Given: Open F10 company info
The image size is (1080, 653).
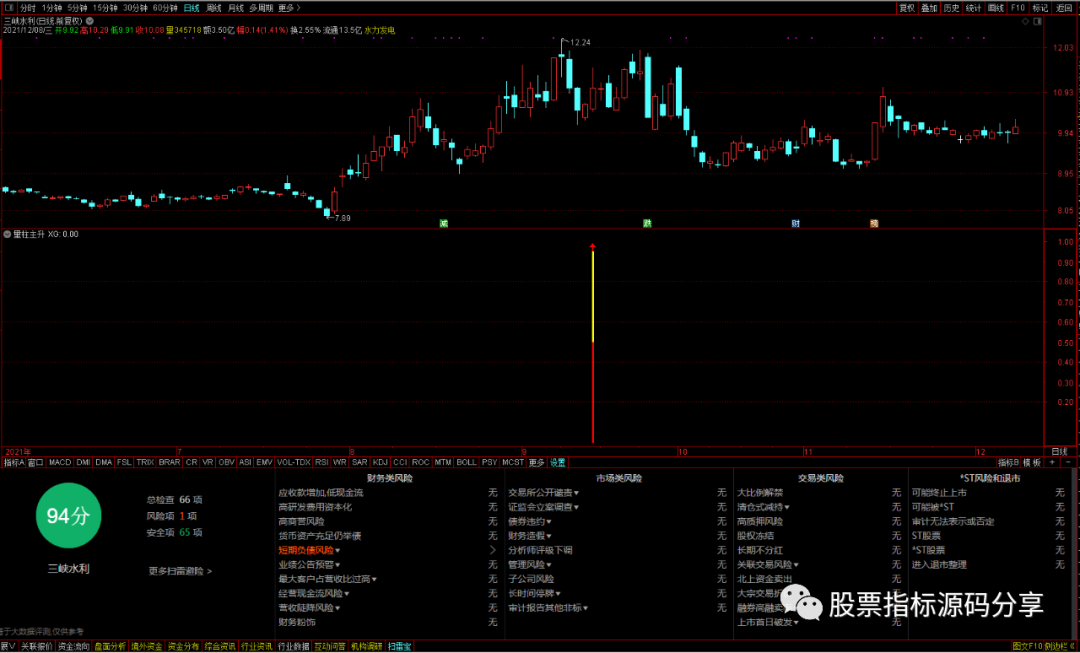Looking at the screenshot, I should point(1017,8).
